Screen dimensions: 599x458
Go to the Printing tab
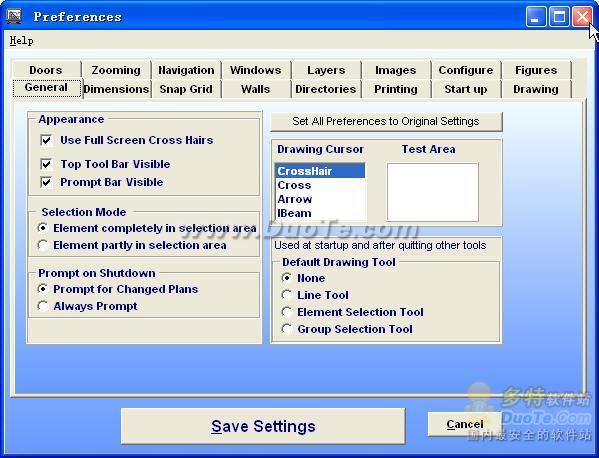pyautogui.click(x=396, y=89)
